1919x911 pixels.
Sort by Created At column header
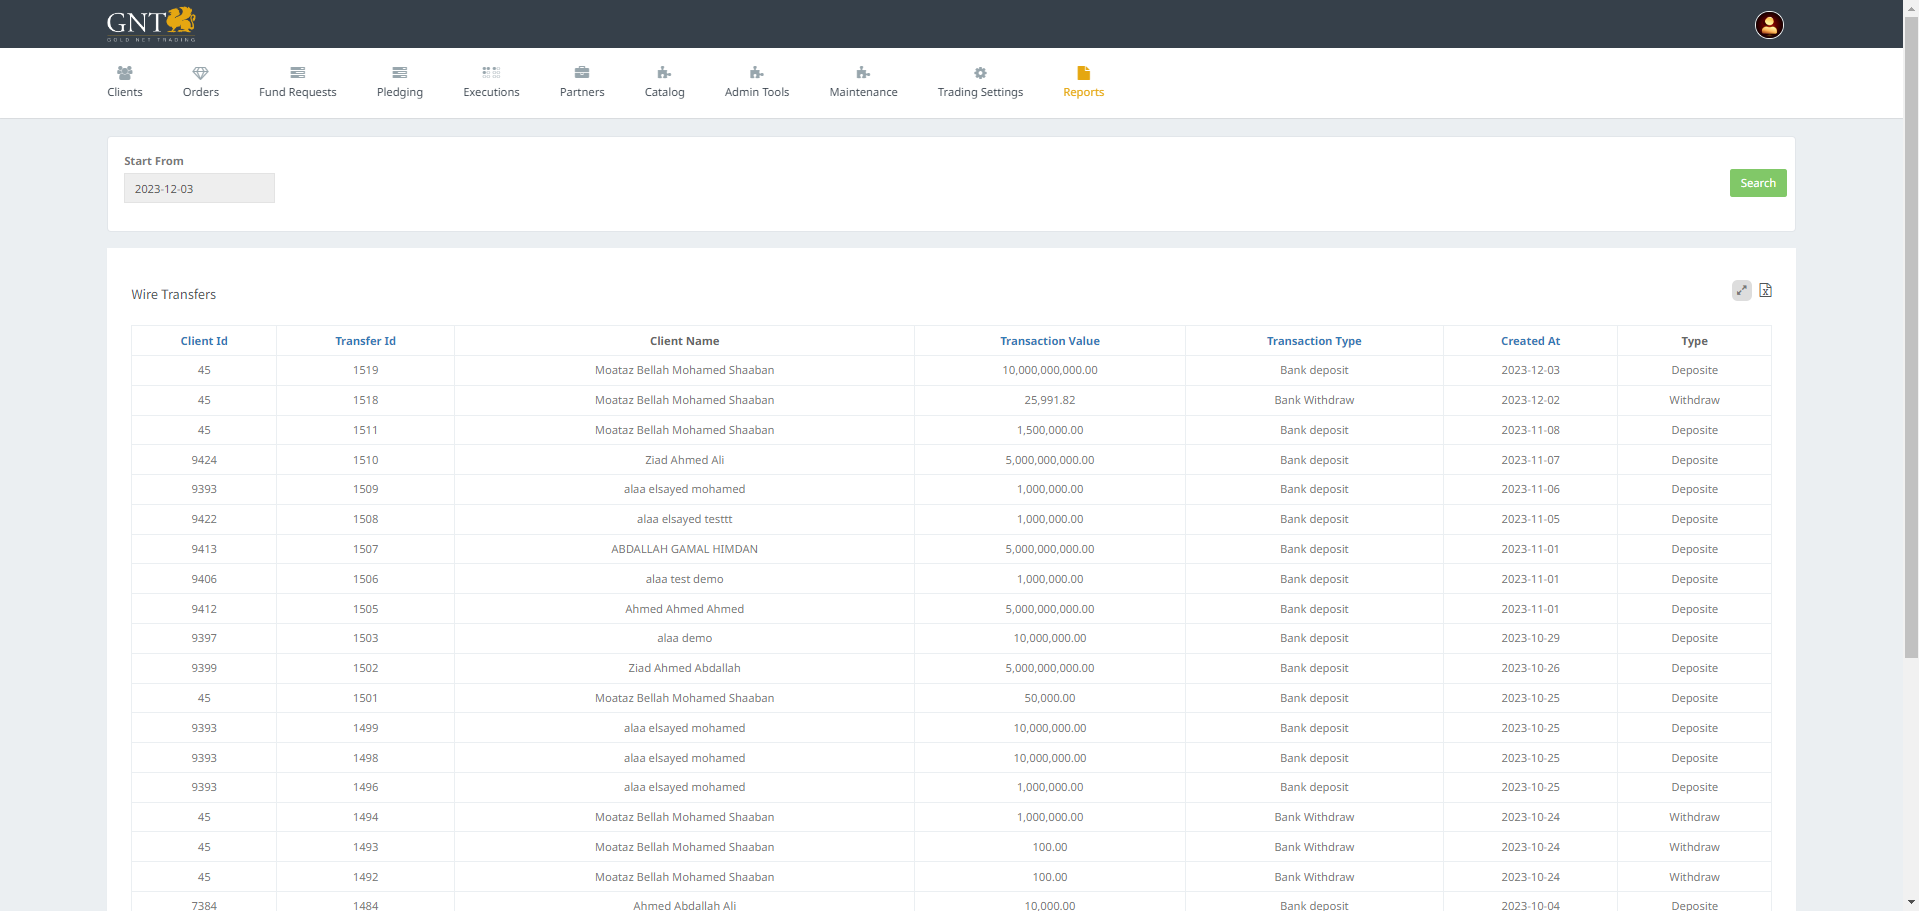click(1530, 341)
